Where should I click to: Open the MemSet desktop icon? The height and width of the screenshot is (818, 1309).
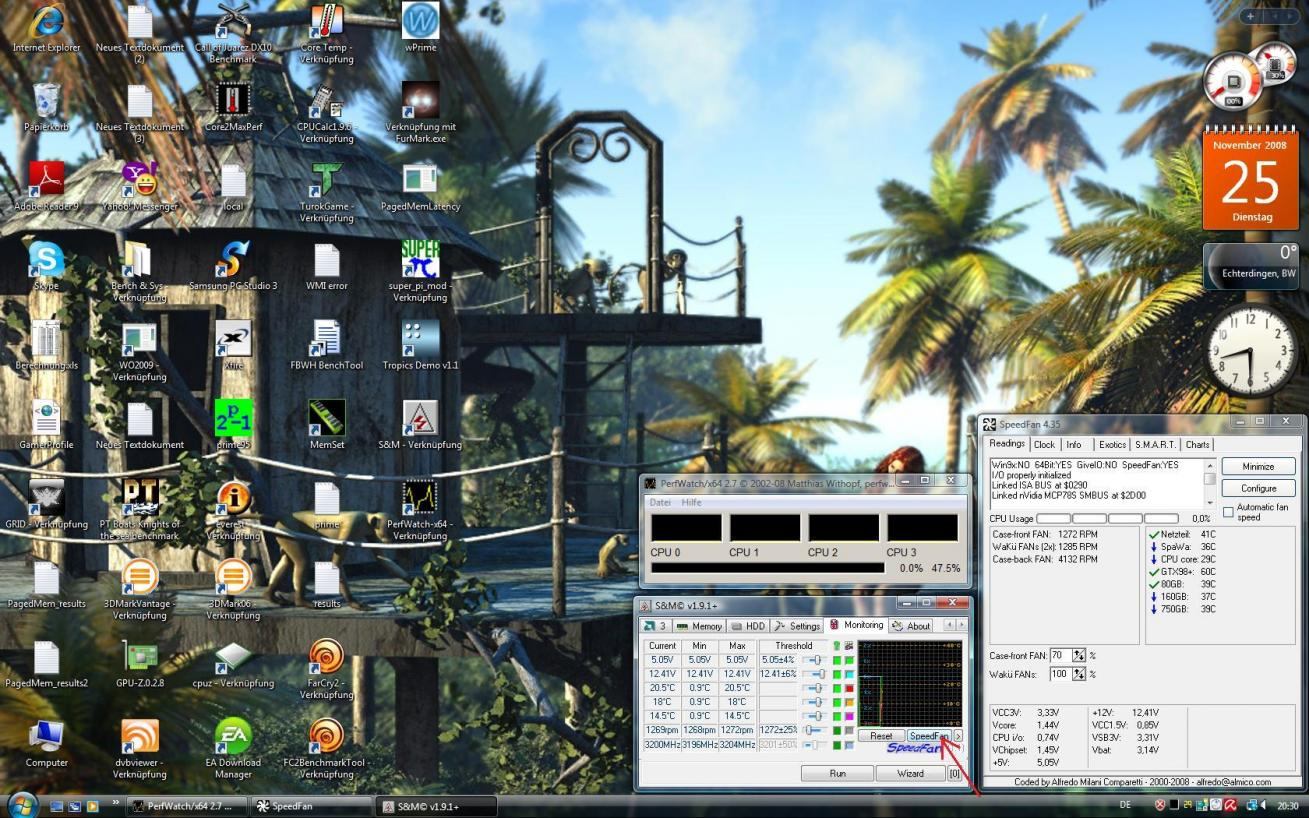(326, 424)
